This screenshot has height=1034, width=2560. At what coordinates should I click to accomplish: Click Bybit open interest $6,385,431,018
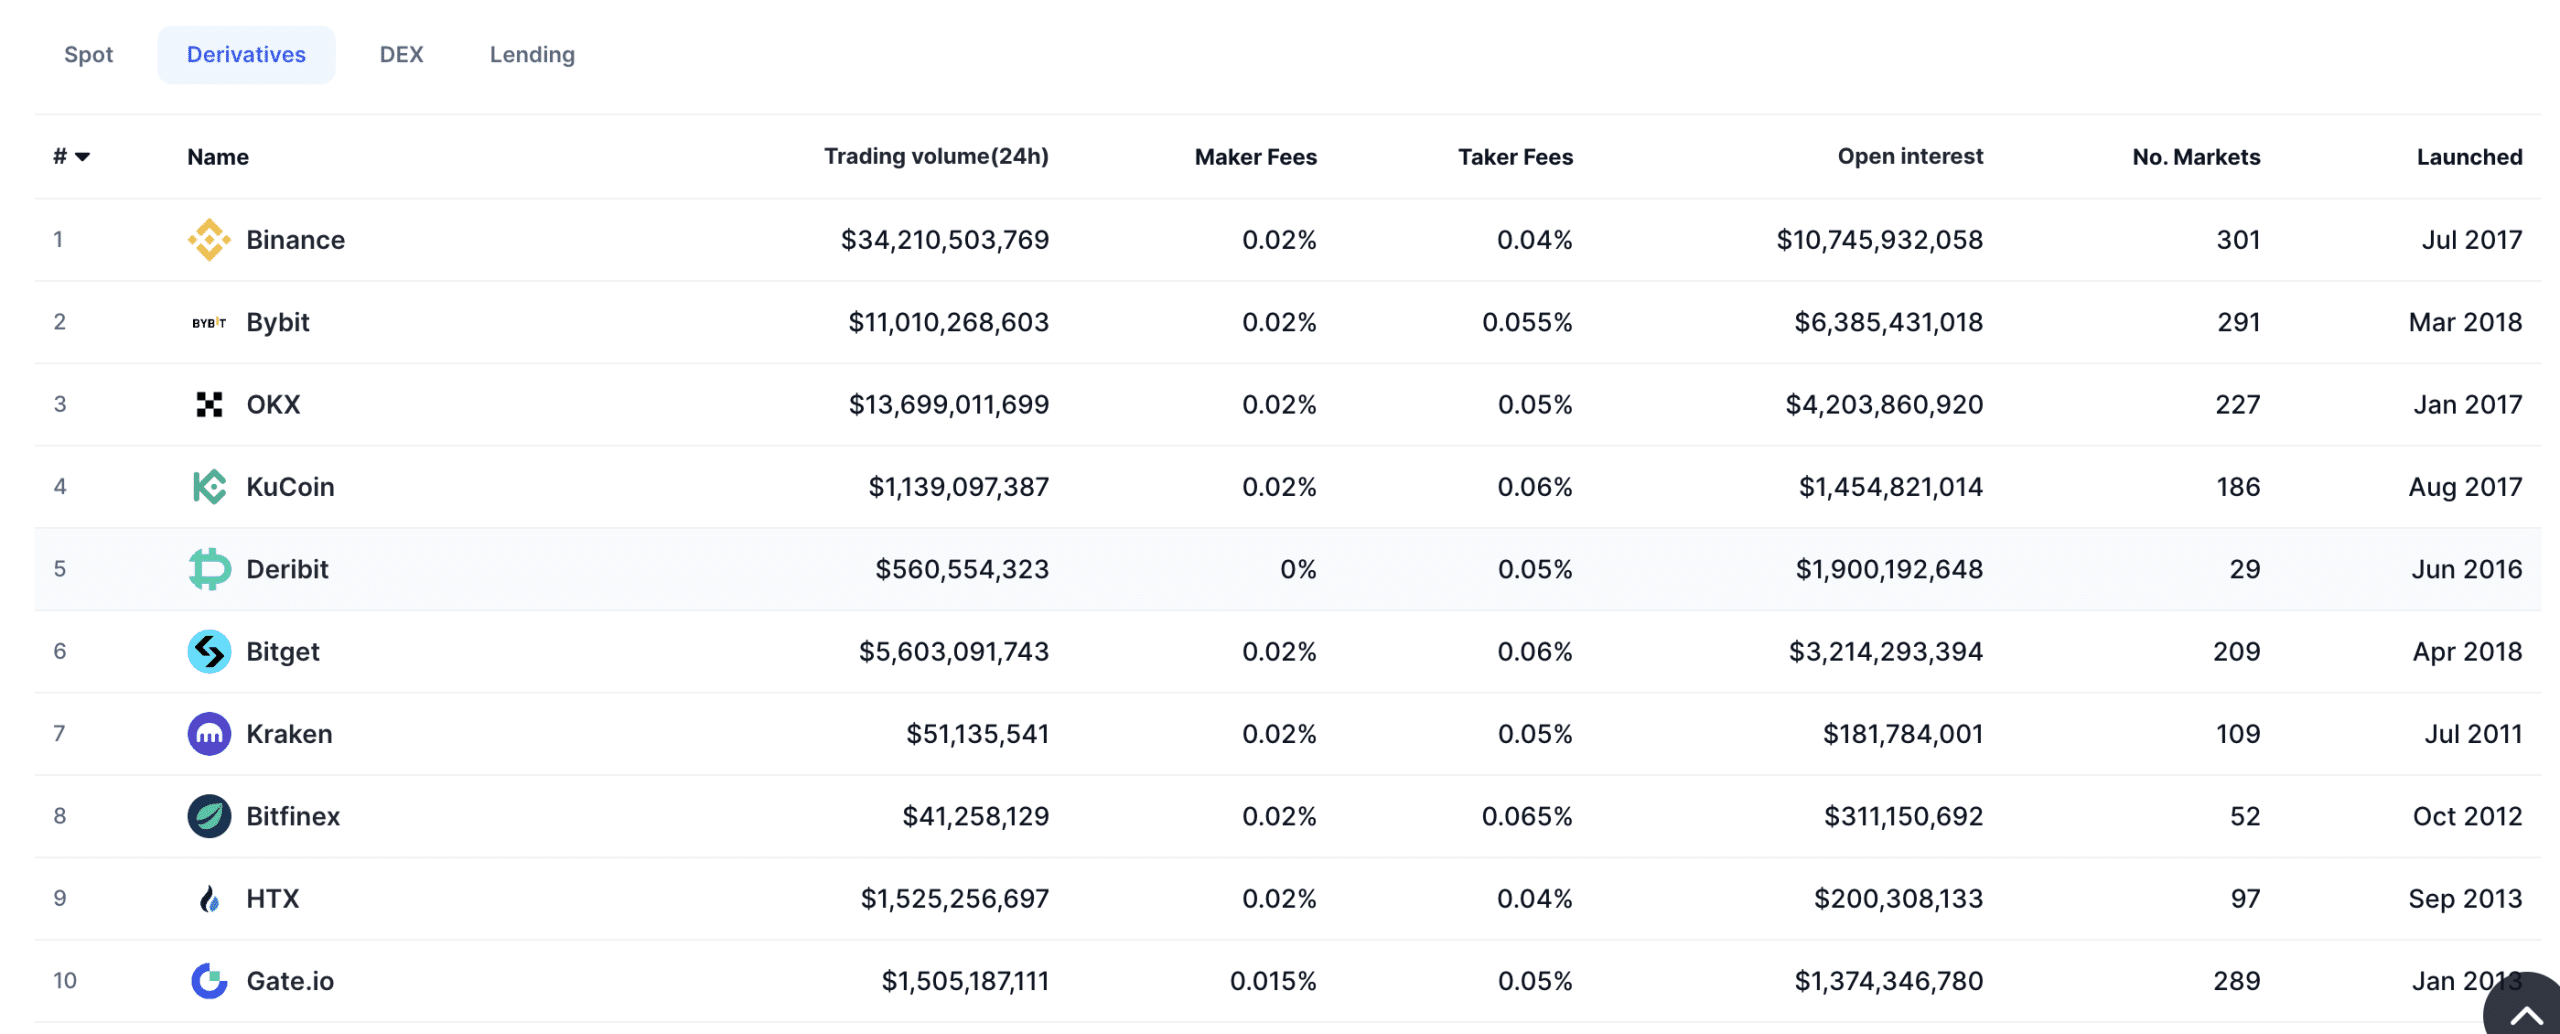pyautogui.click(x=1889, y=323)
